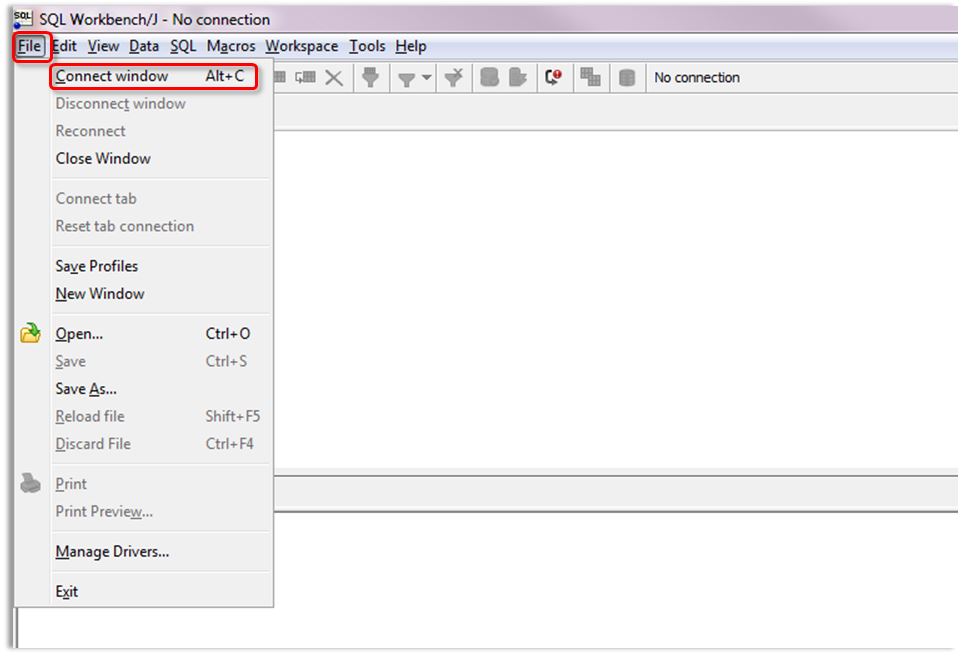
Task: Open the Edit menu
Action: point(64,46)
